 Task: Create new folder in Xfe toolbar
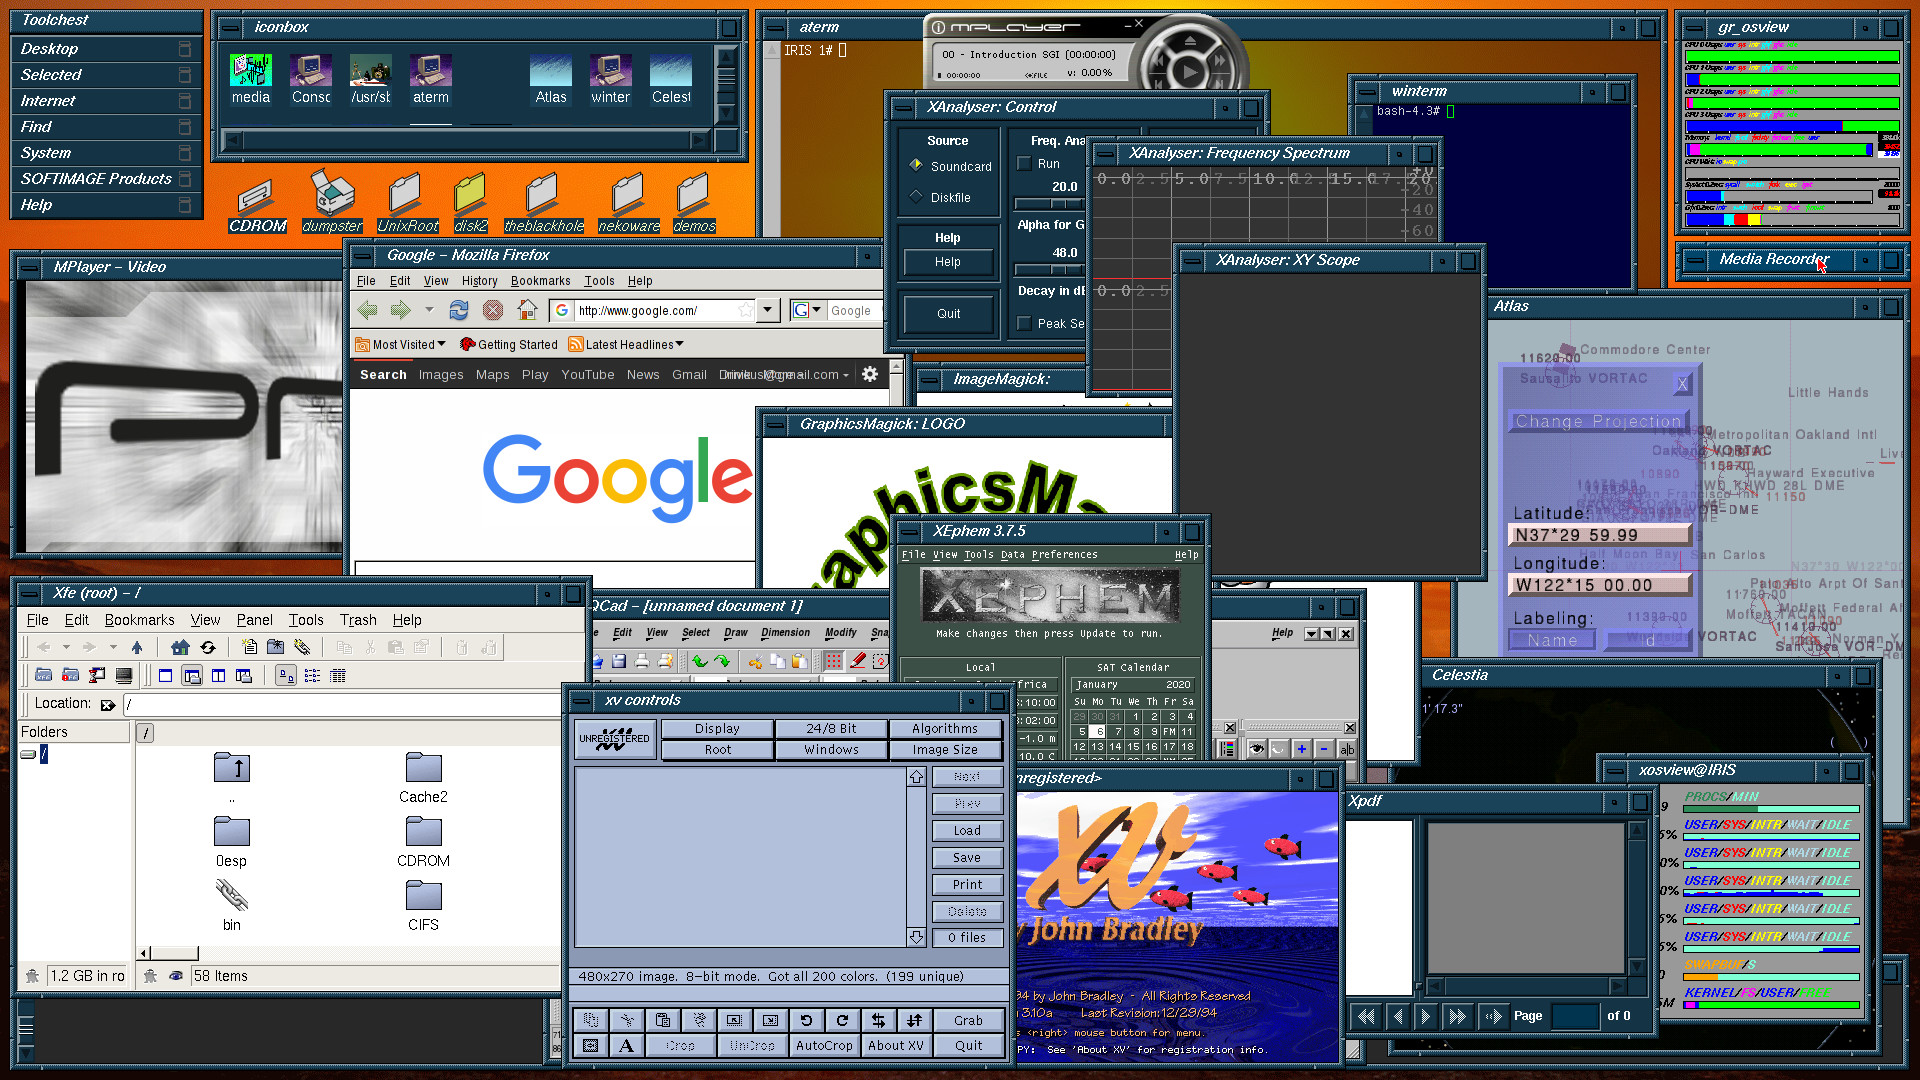(275, 647)
